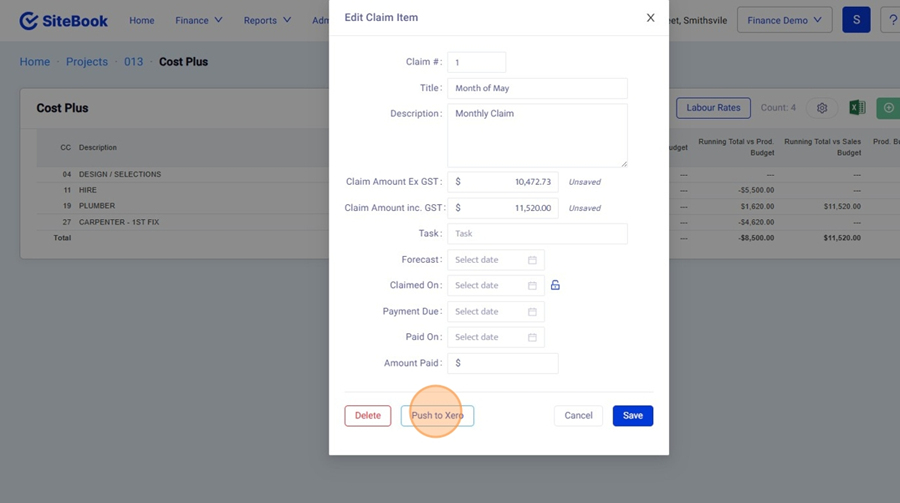Click the blue Save button

coord(633,416)
